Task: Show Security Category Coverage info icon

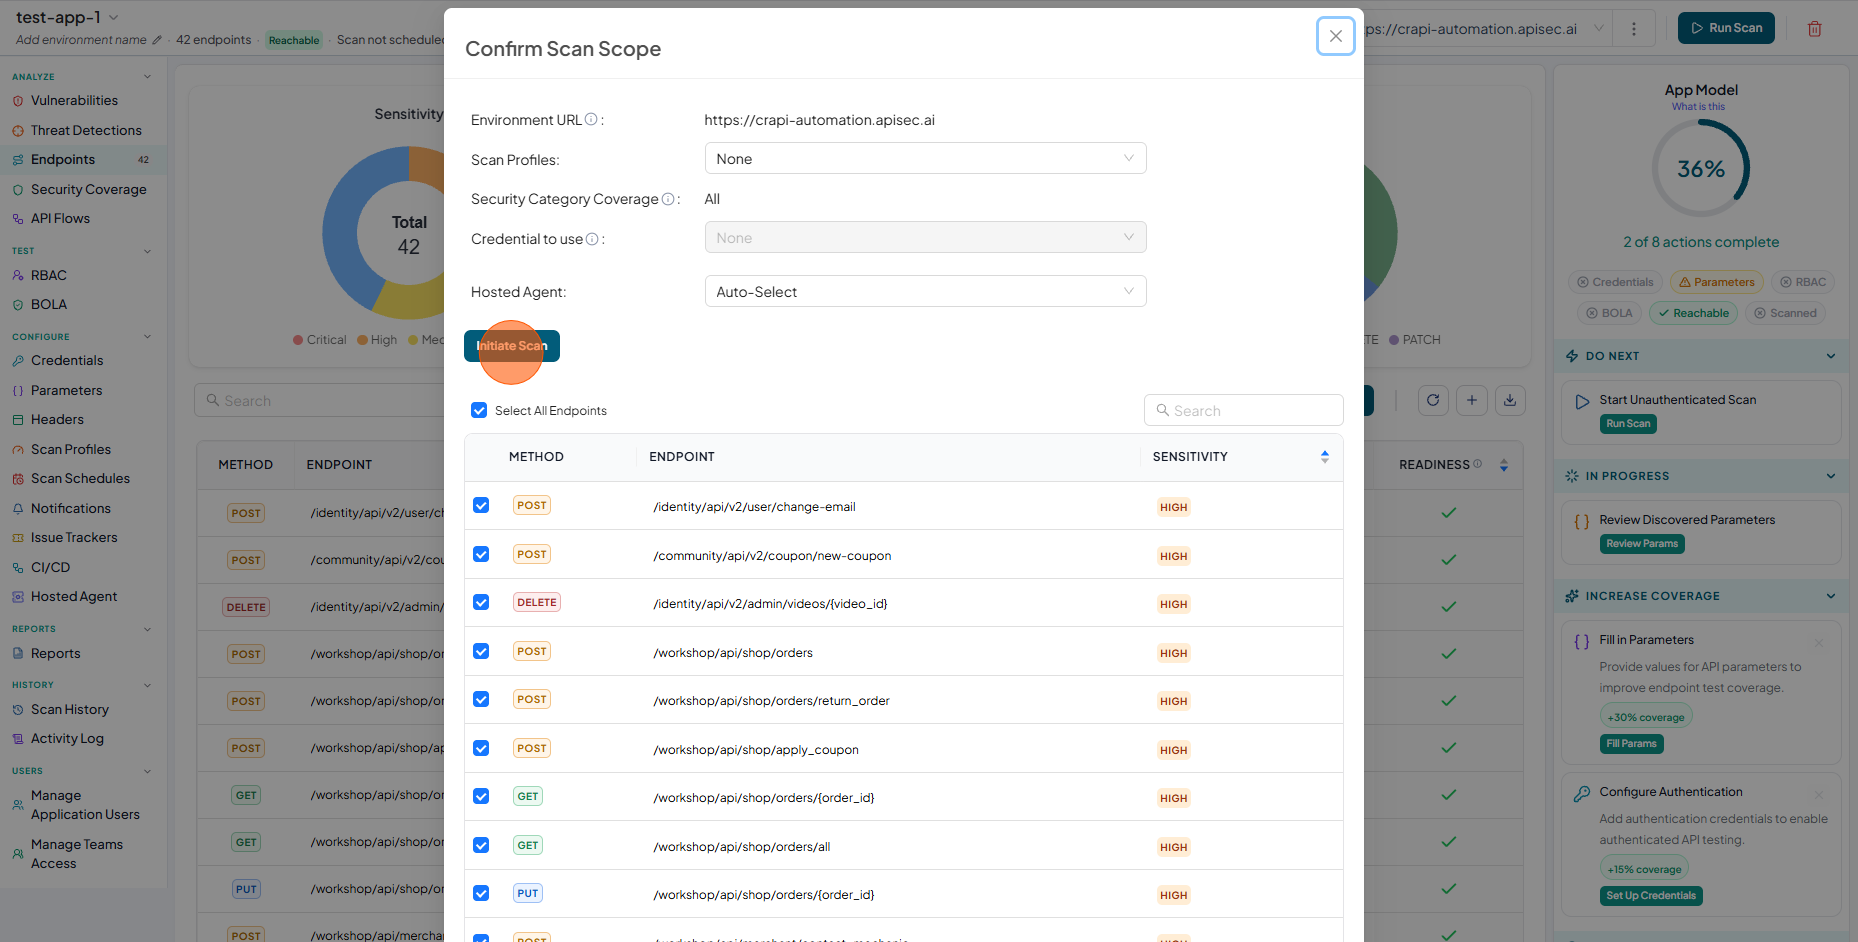Action: coord(668,199)
